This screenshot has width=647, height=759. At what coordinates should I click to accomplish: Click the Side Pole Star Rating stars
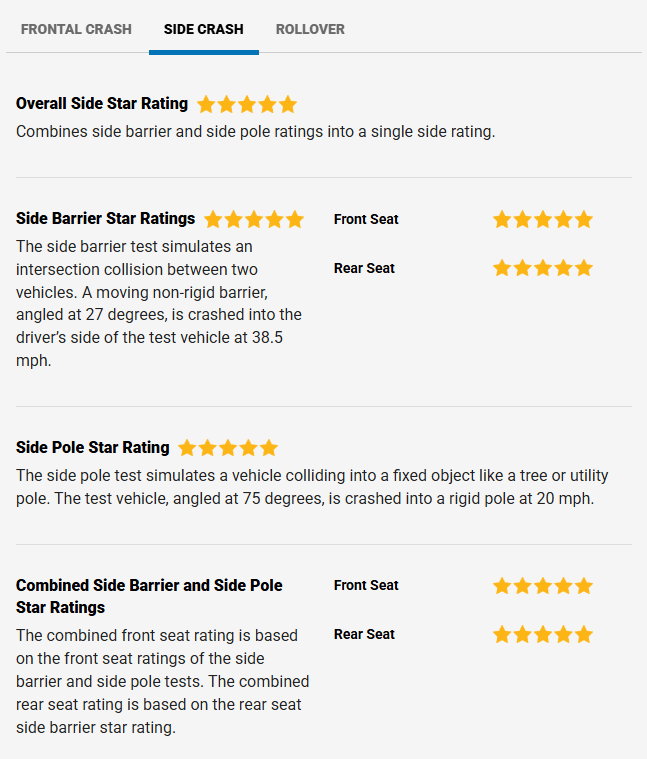click(x=228, y=448)
